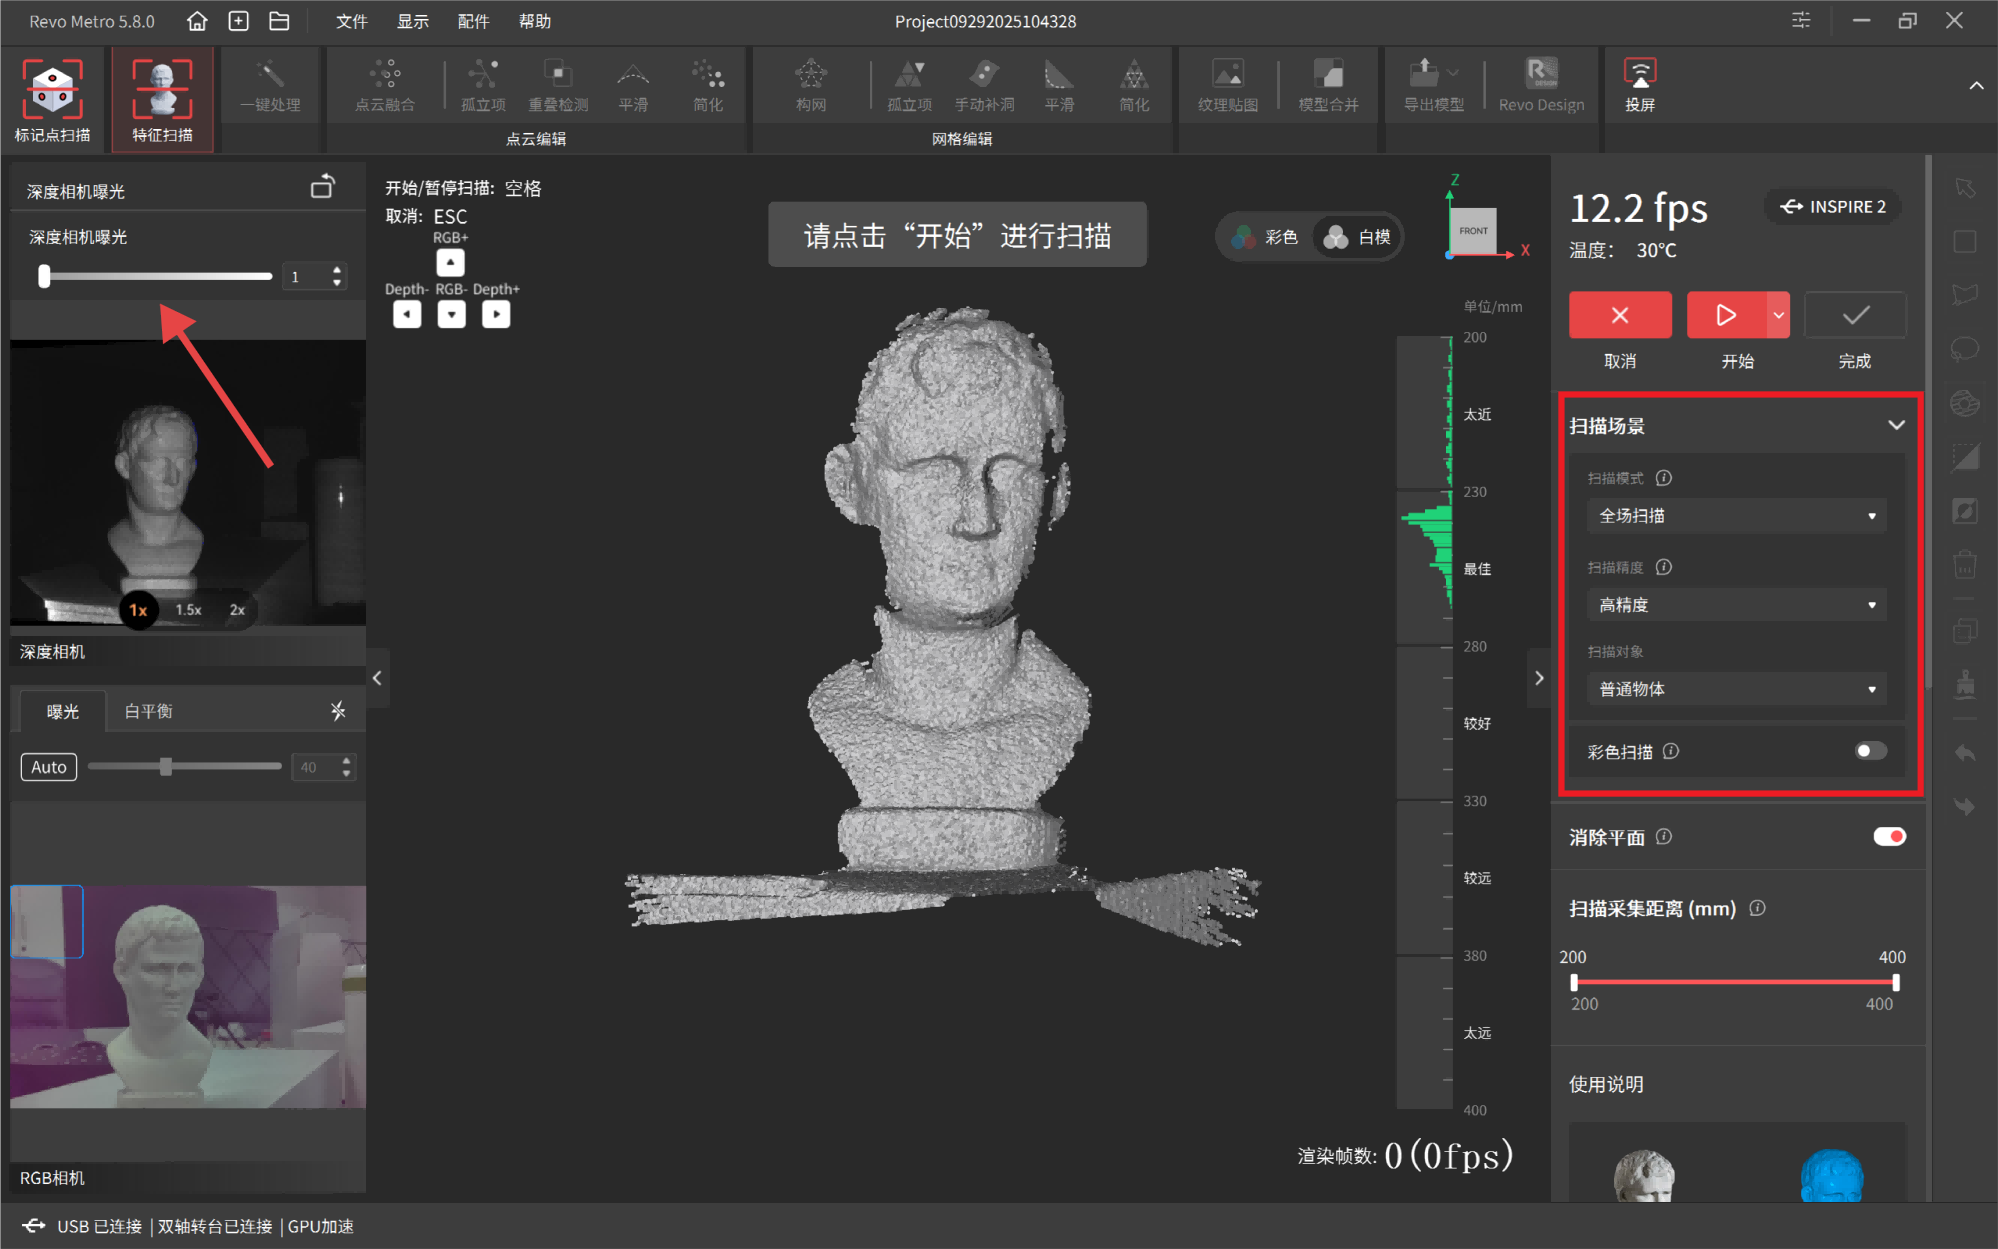Open the 文件 menu
The width and height of the screenshot is (1998, 1249).
pyautogui.click(x=351, y=21)
